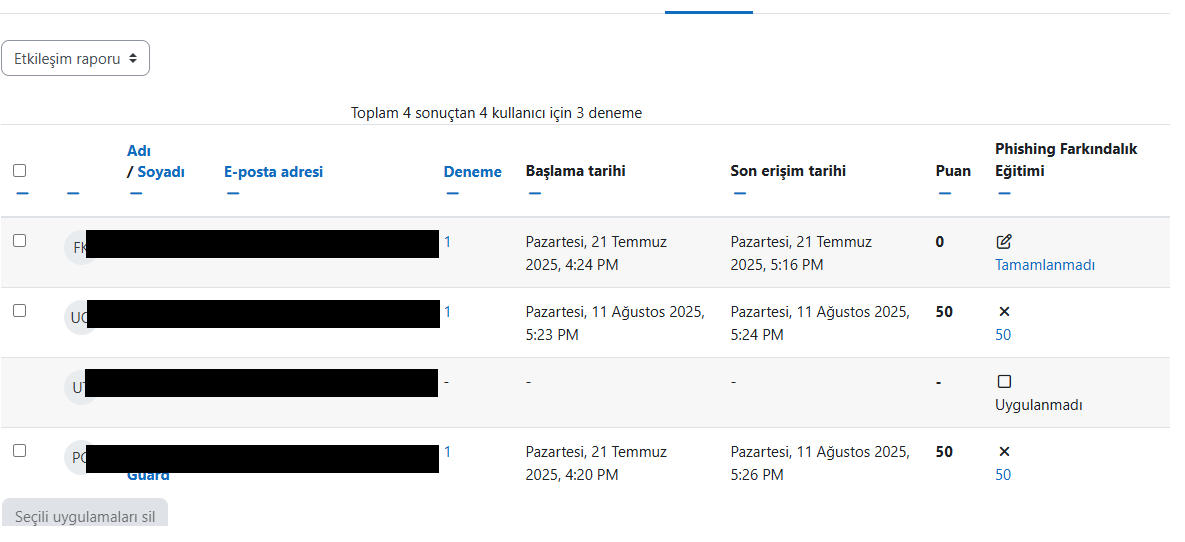Open the Etkileşim raporu dropdown

pyautogui.click(x=75, y=59)
